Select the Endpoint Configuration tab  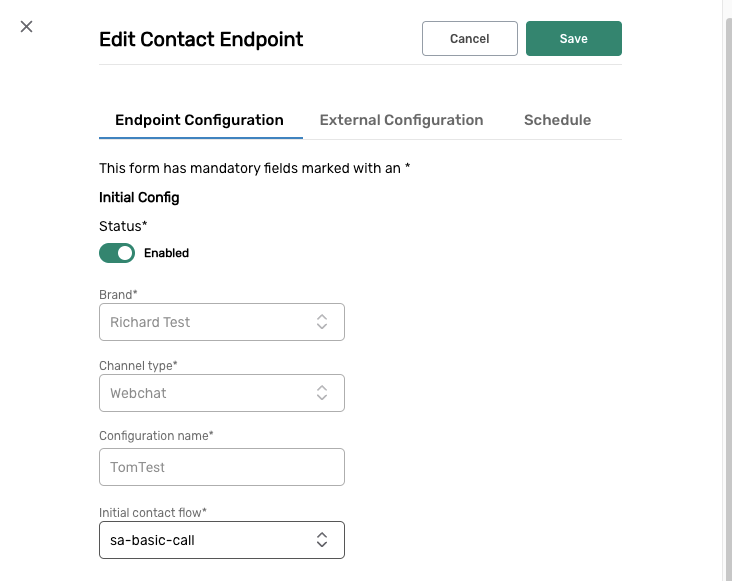(199, 120)
